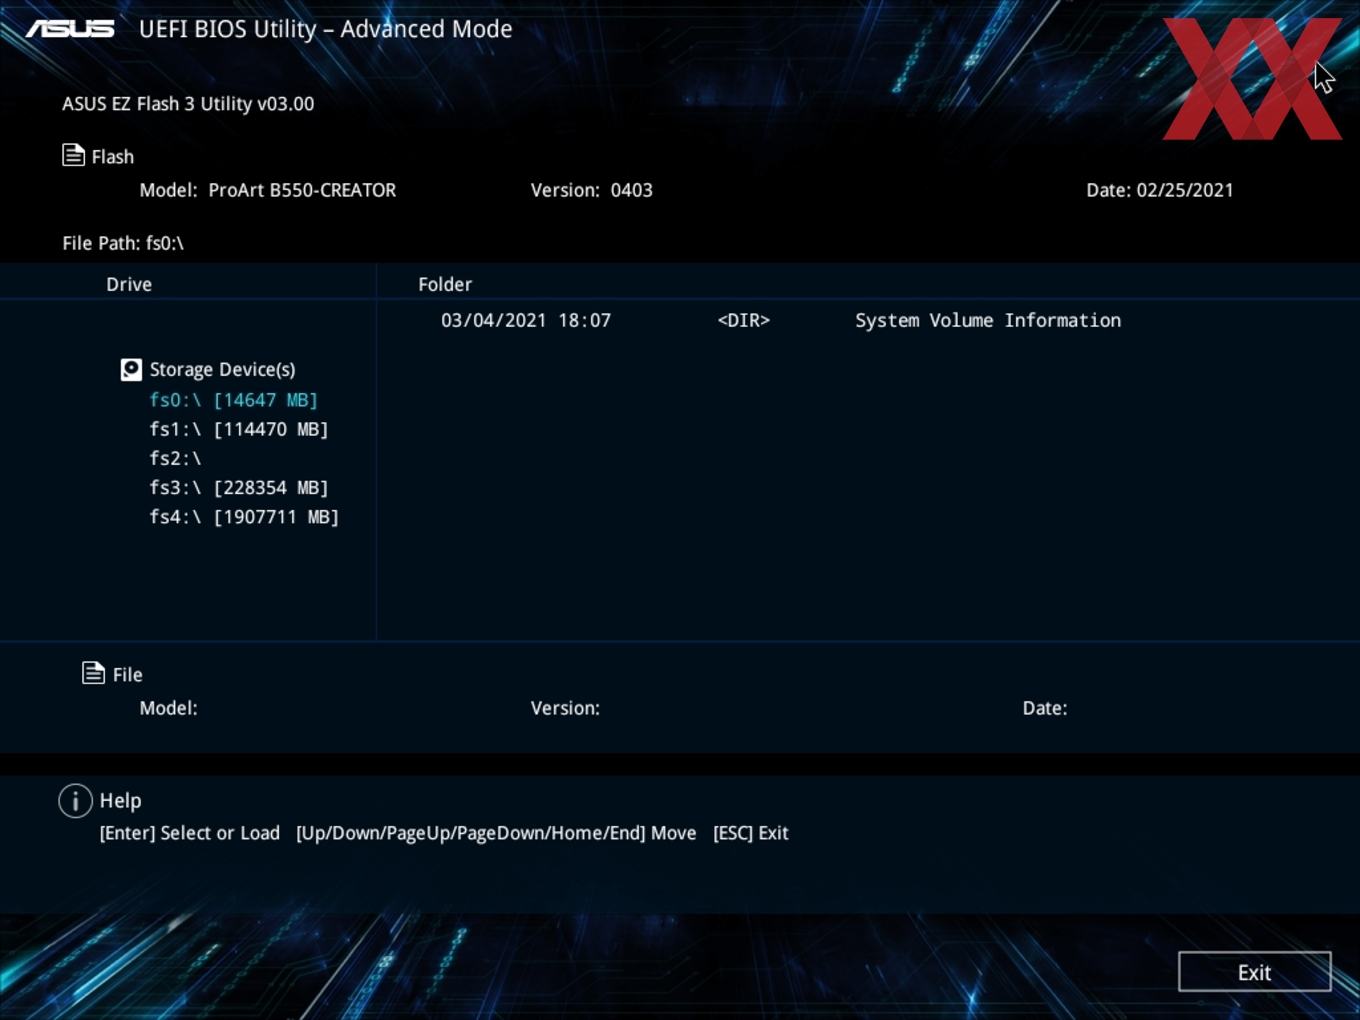Image resolution: width=1360 pixels, height=1020 pixels.
Task: Click the Help heading label
Action: (120, 801)
